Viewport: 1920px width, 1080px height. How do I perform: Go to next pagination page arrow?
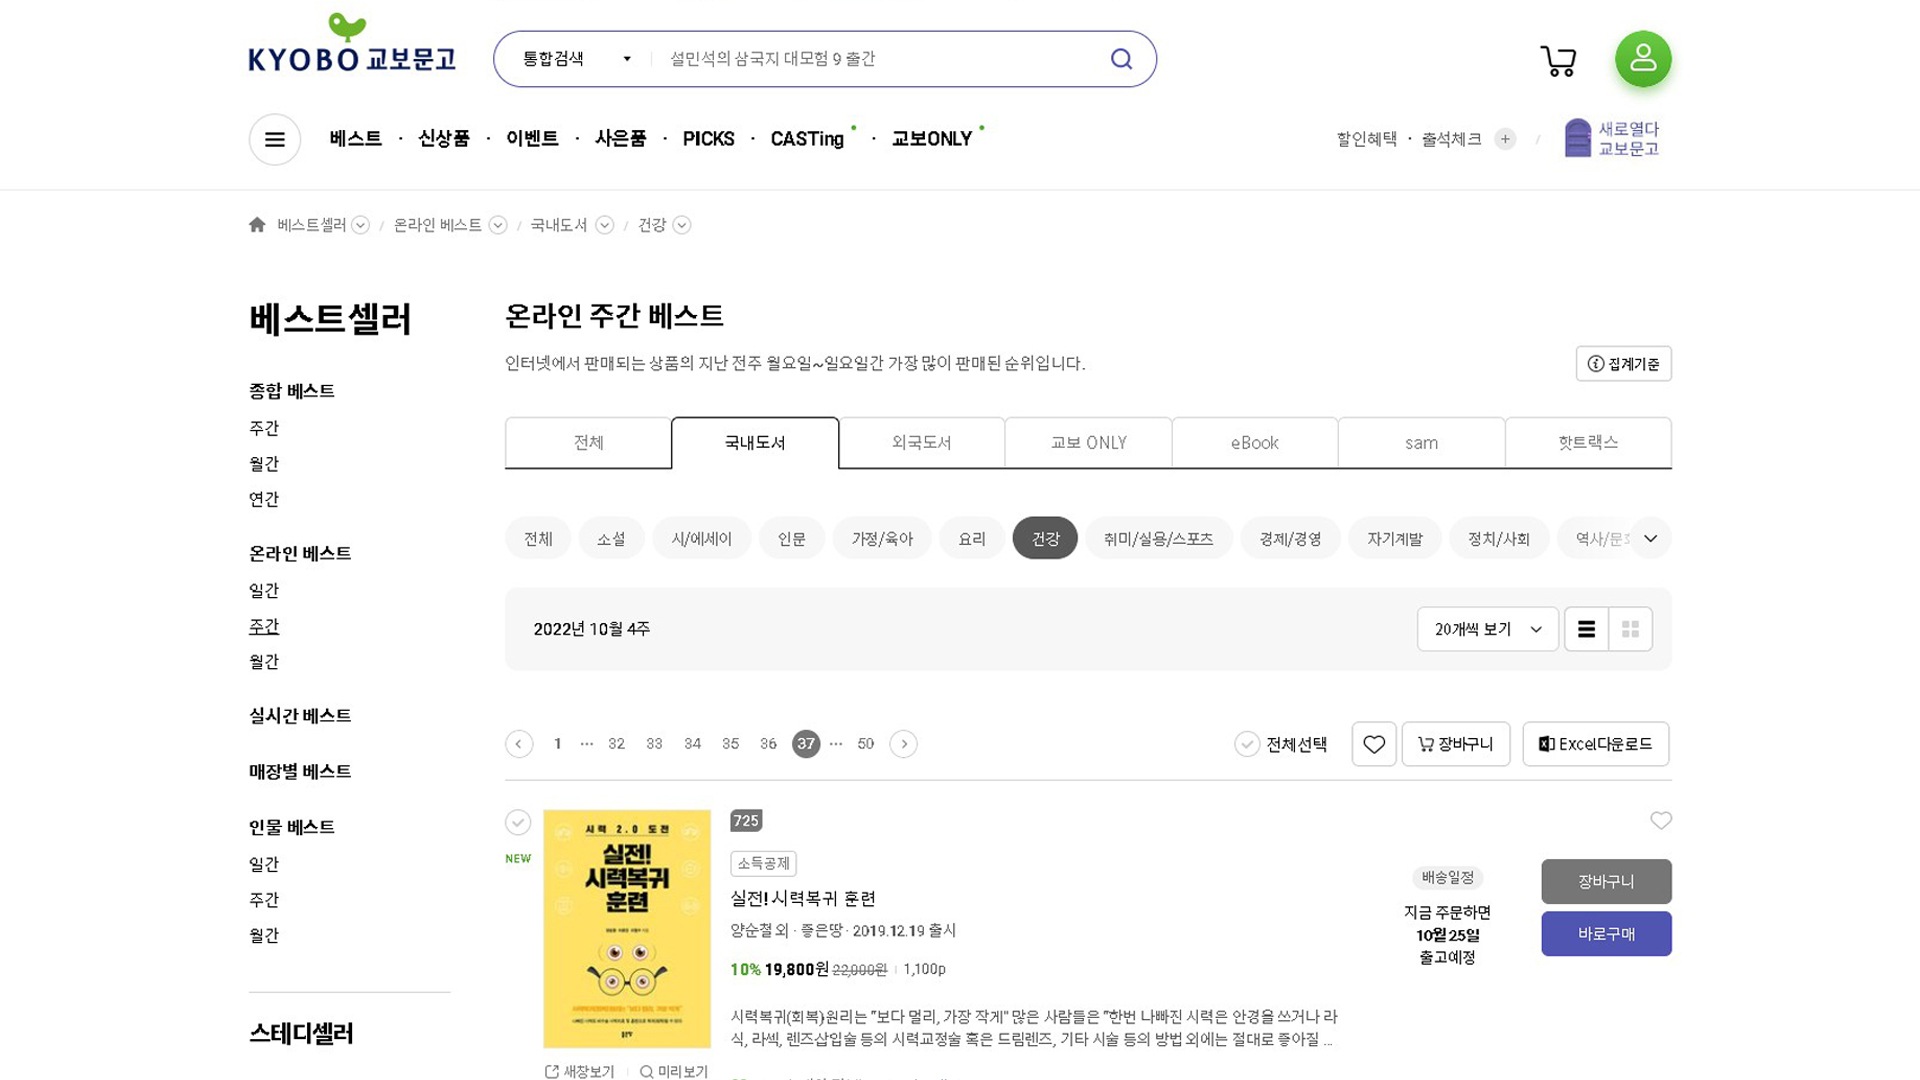pos(903,744)
